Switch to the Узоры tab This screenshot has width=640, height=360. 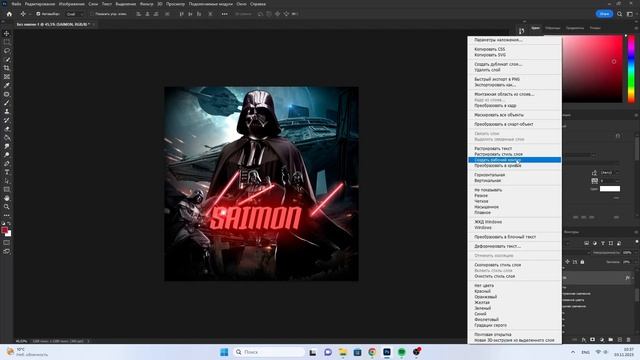pos(595,28)
